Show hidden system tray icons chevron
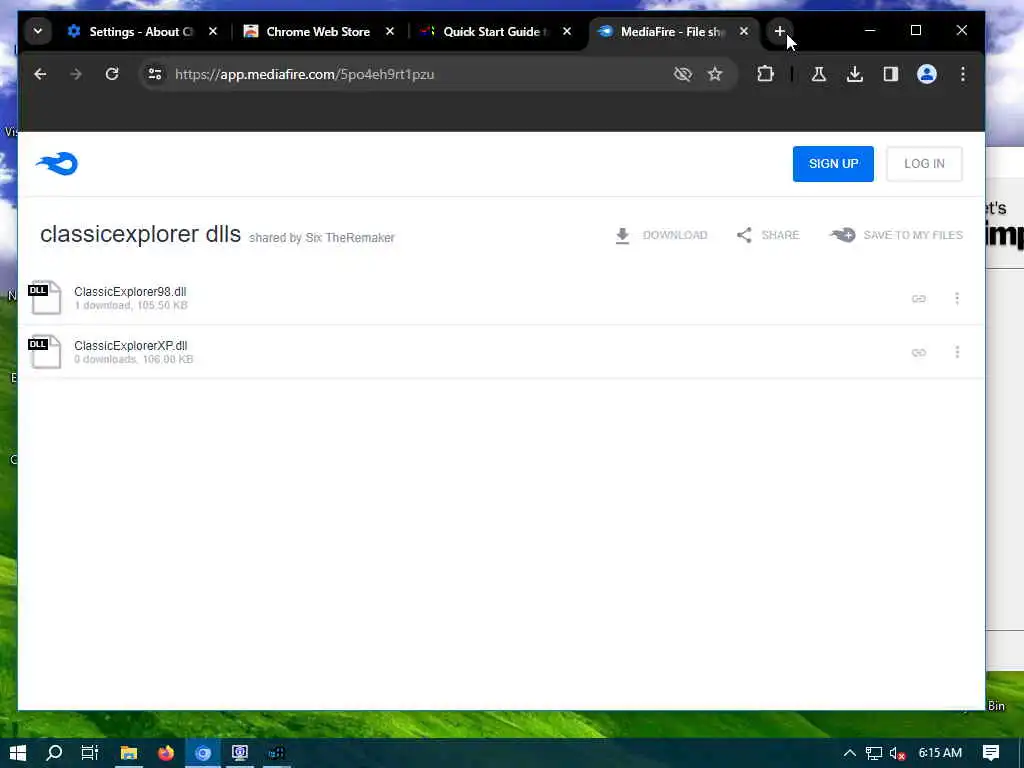The height and width of the screenshot is (768, 1024). 850,753
